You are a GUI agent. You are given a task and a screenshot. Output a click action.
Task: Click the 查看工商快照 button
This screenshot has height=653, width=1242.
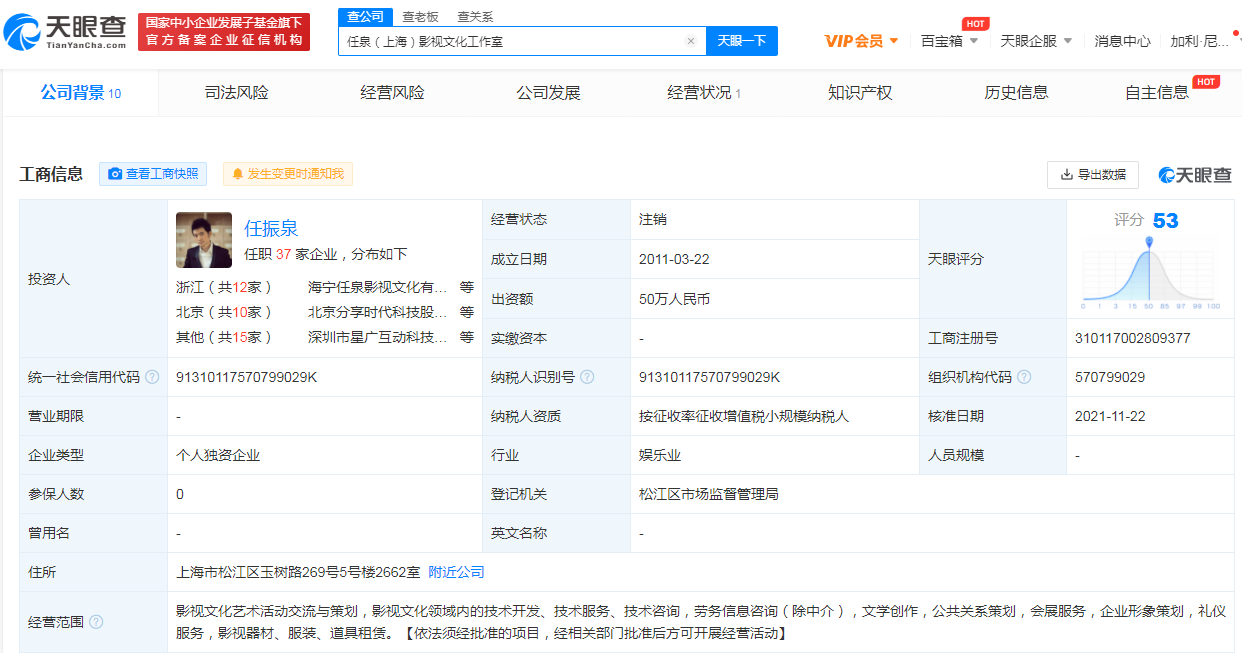pyautogui.click(x=153, y=174)
